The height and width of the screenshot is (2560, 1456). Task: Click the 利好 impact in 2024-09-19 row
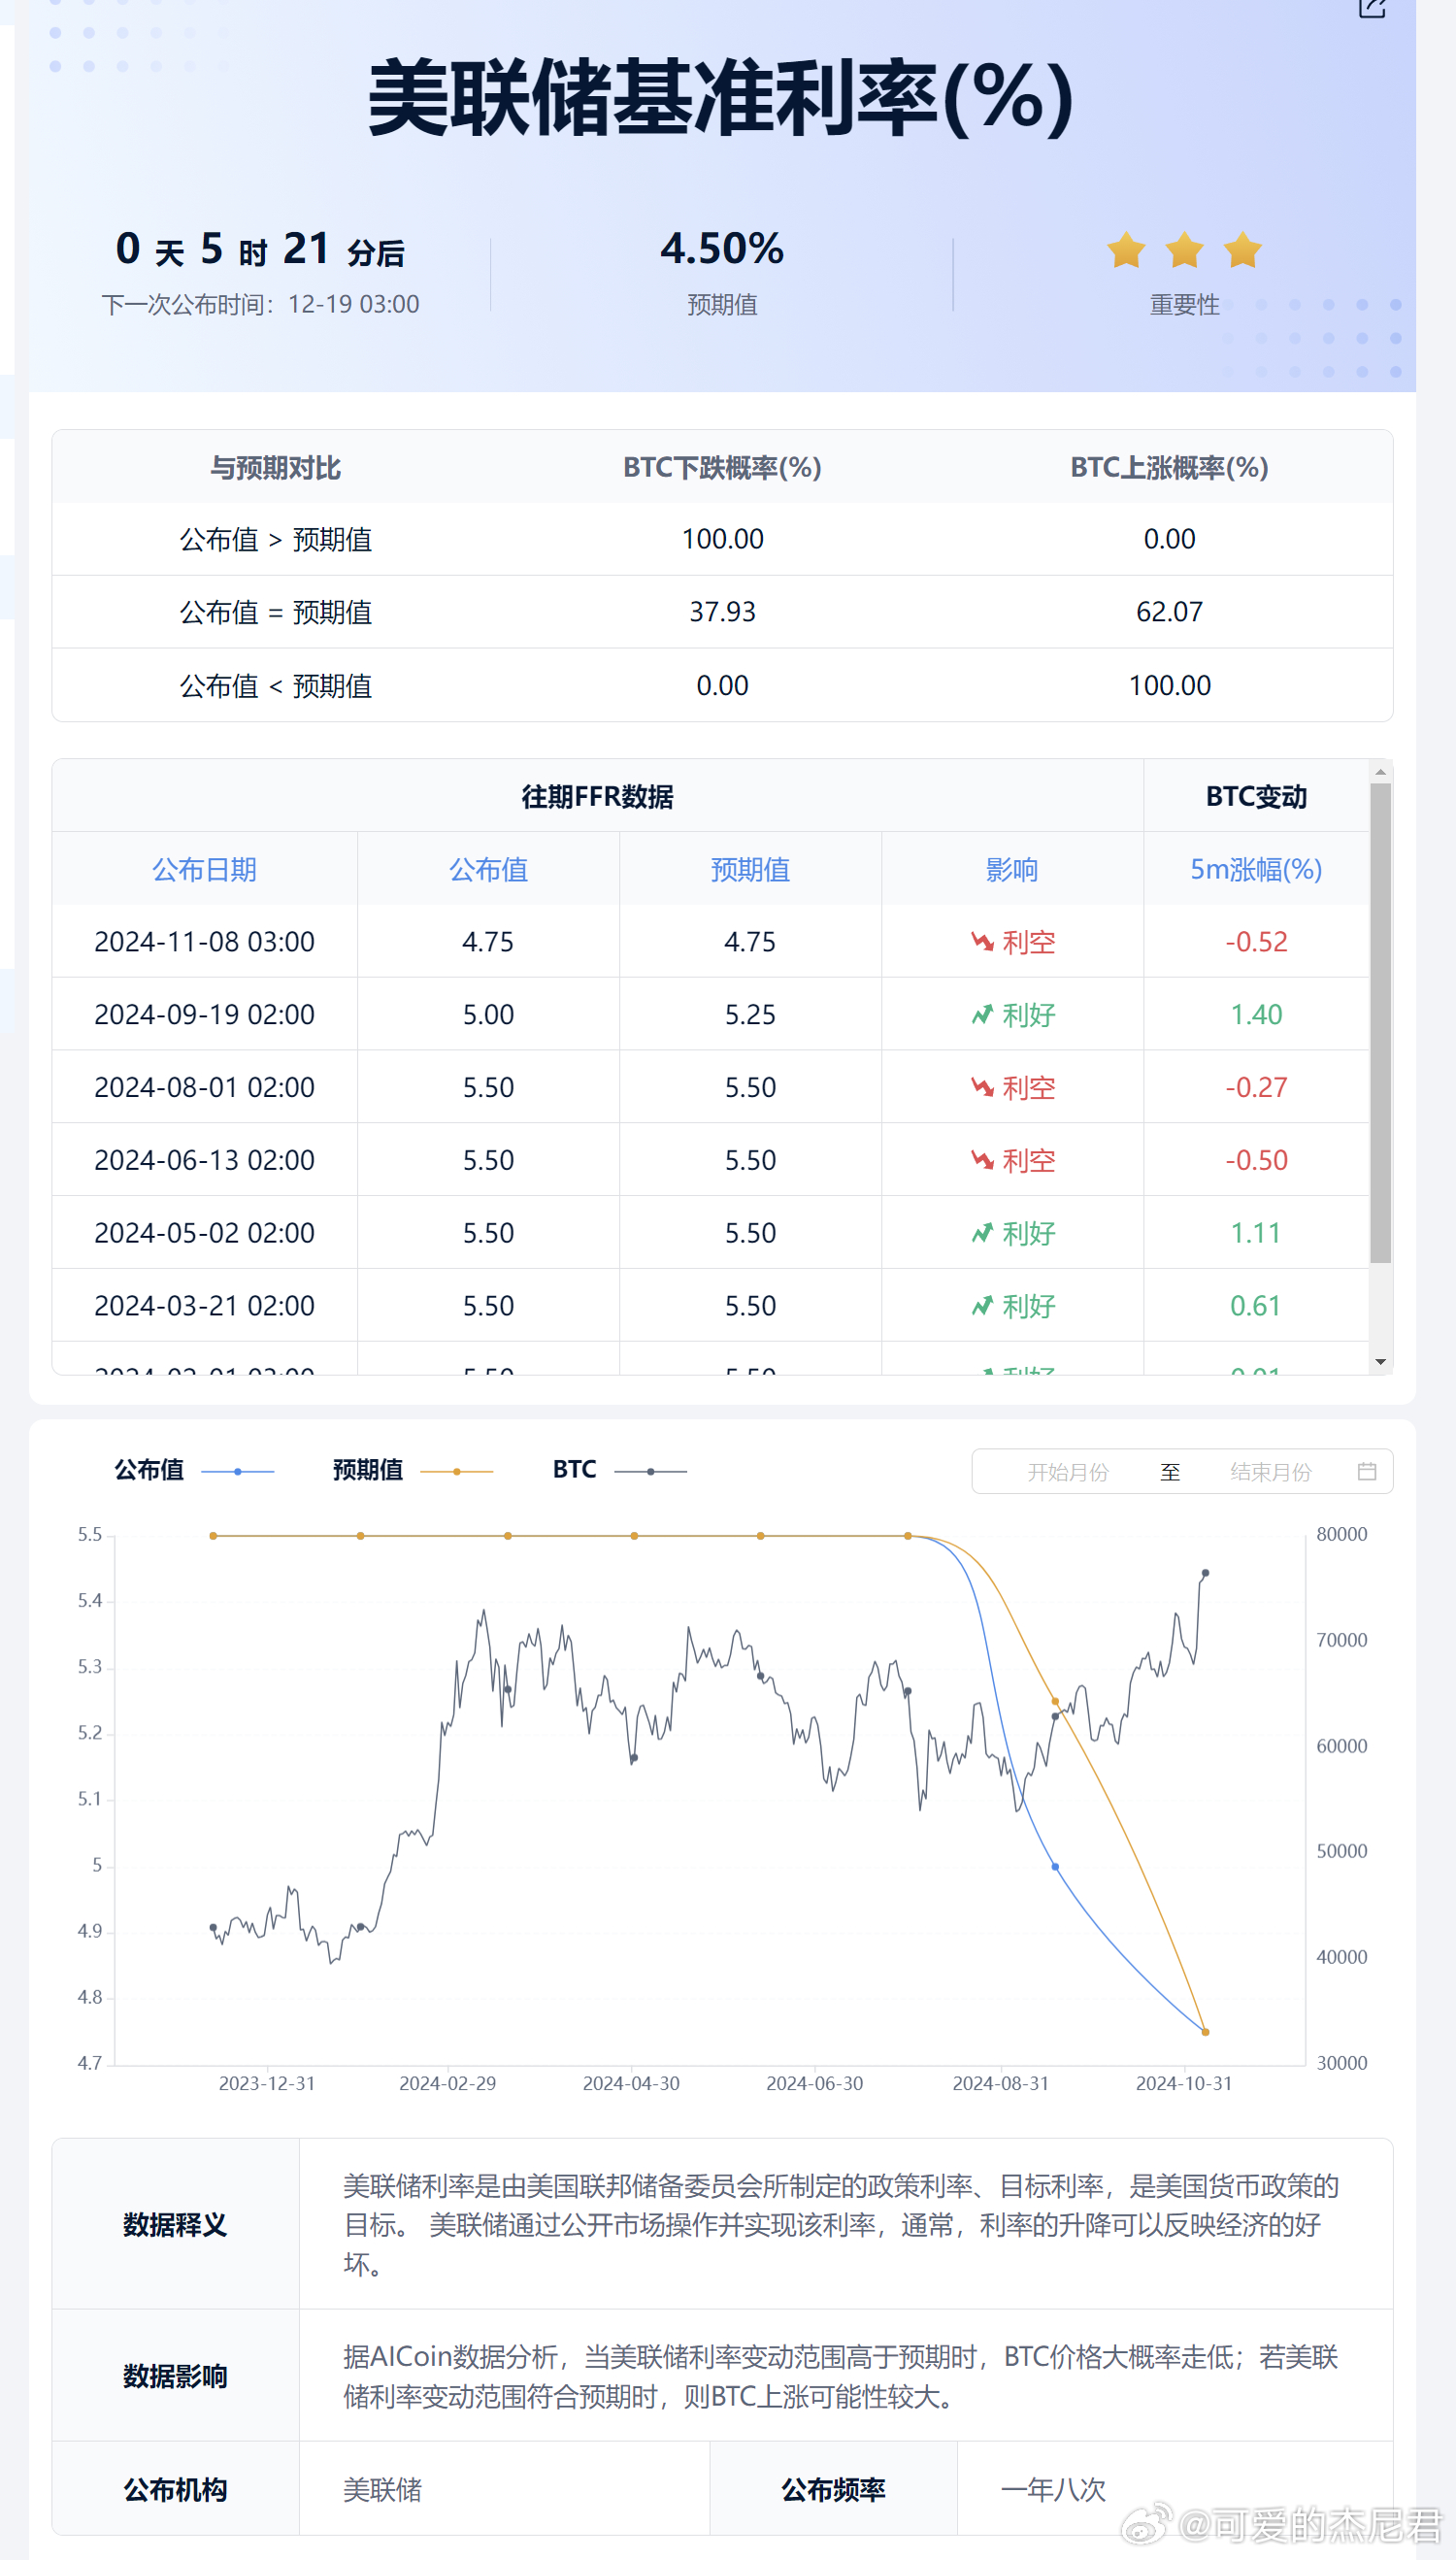click(1013, 1015)
